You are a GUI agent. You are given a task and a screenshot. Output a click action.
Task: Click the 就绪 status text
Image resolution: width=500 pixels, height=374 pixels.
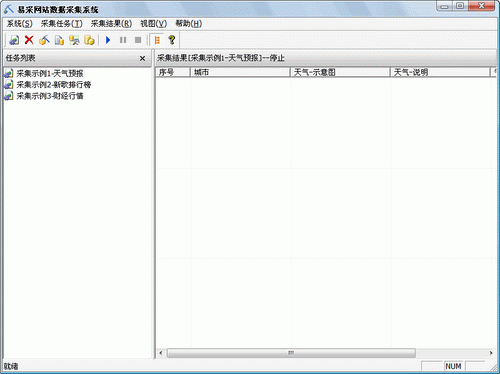(x=11, y=366)
